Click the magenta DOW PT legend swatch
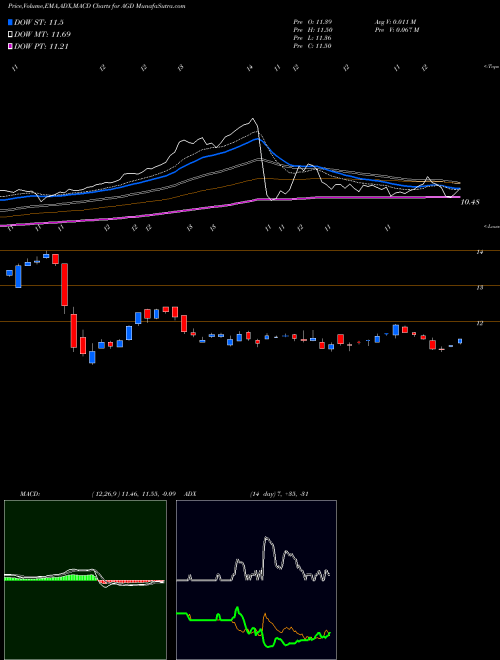Viewport: 500px width, 660px height. 10,47
